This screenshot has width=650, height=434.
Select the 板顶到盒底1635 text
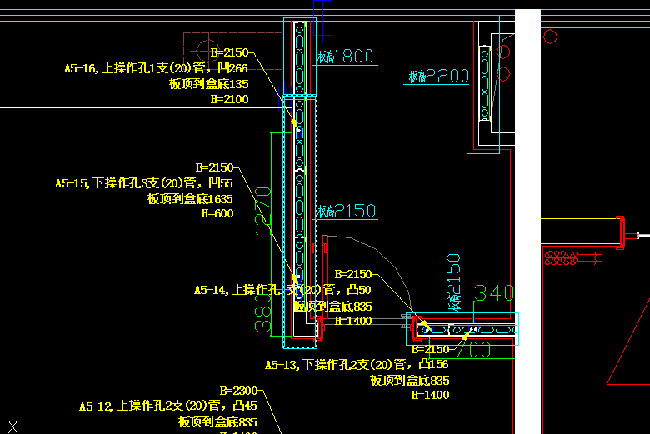(189, 199)
